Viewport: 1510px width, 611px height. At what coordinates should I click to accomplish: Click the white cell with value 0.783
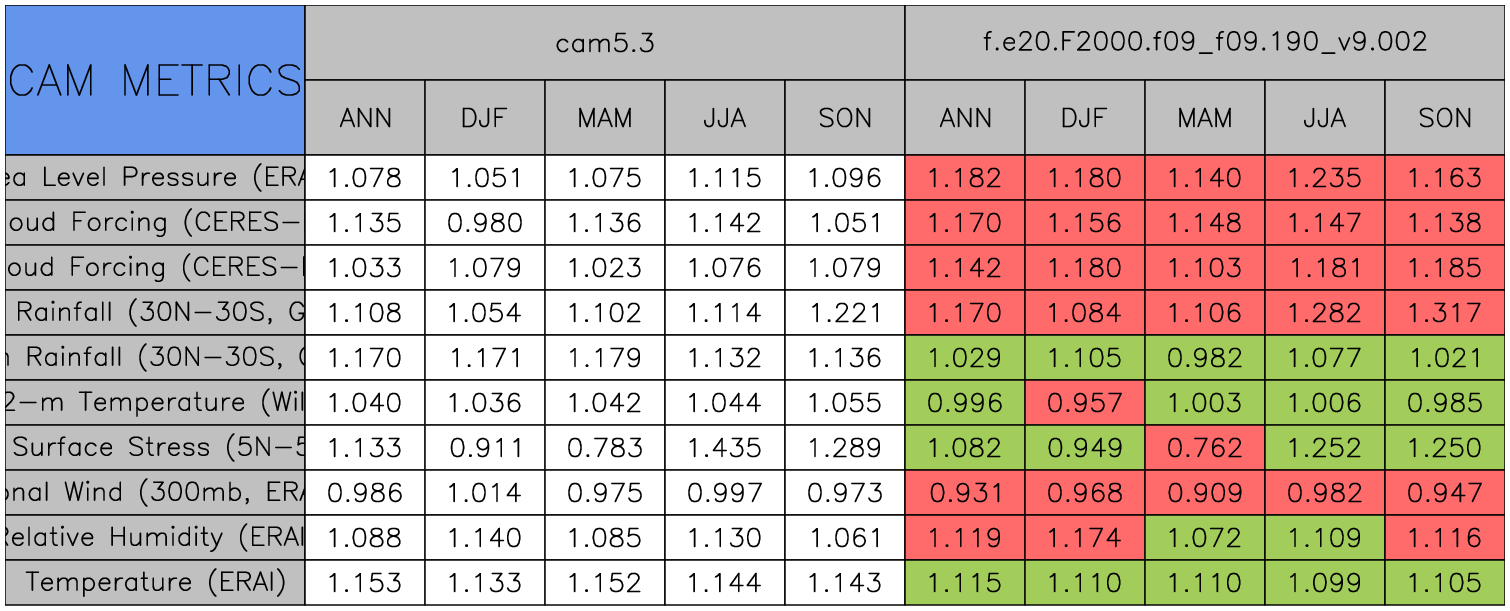(605, 448)
